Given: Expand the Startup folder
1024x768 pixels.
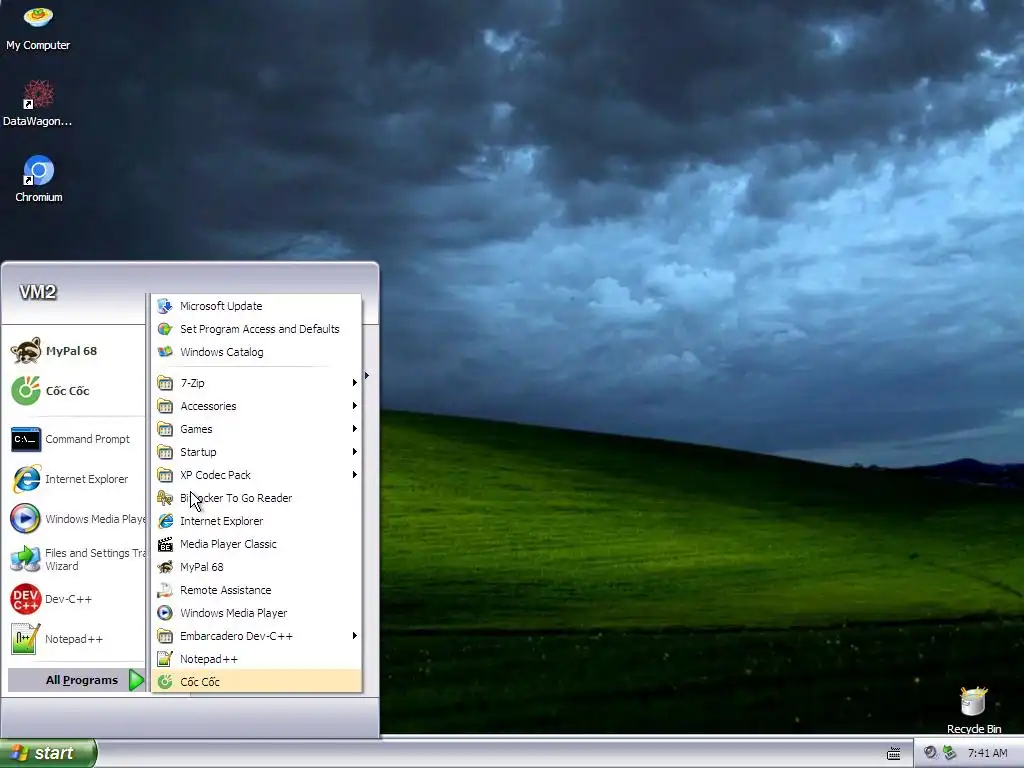Looking at the screenshot, I should tap(257, 451).
